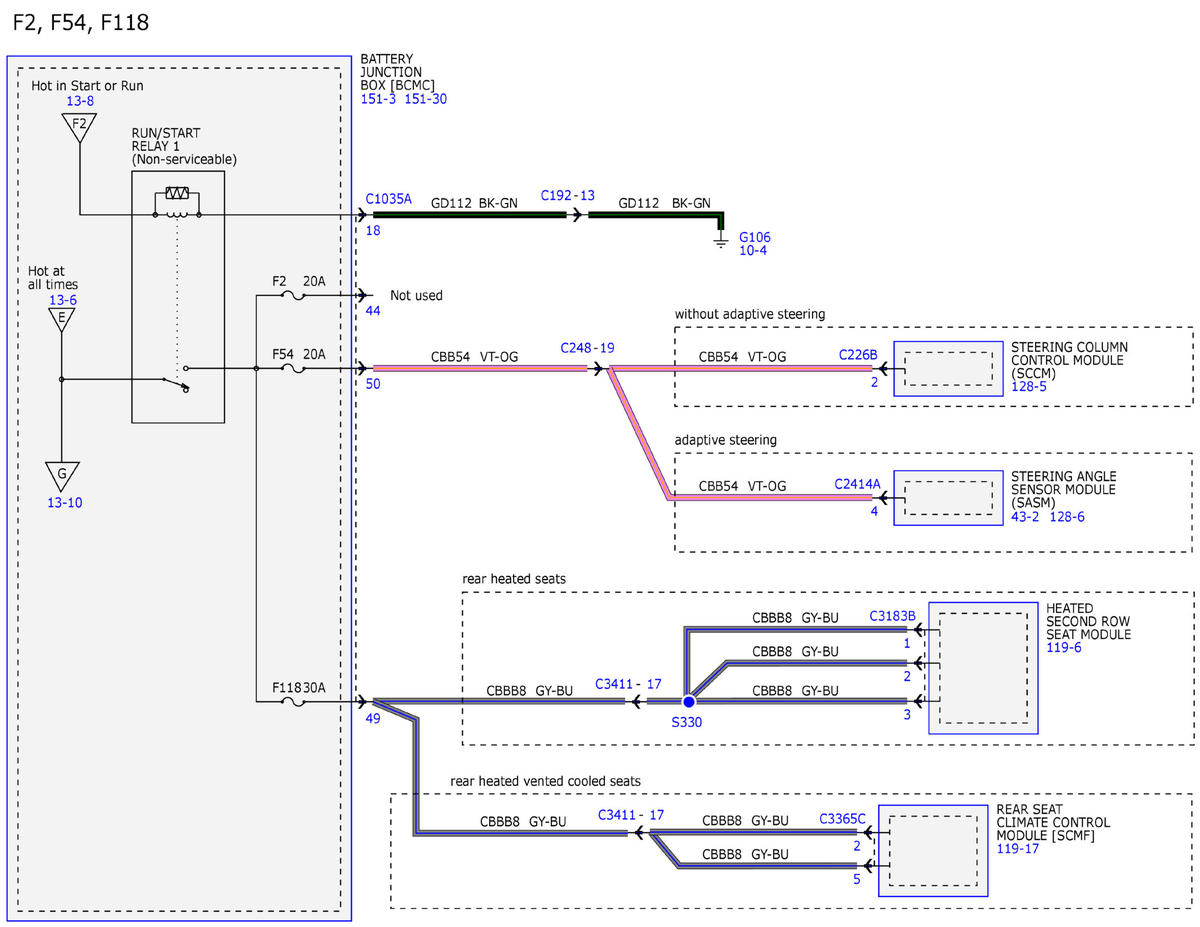
Task: Select connector C248-19 label
Action: 587,349
